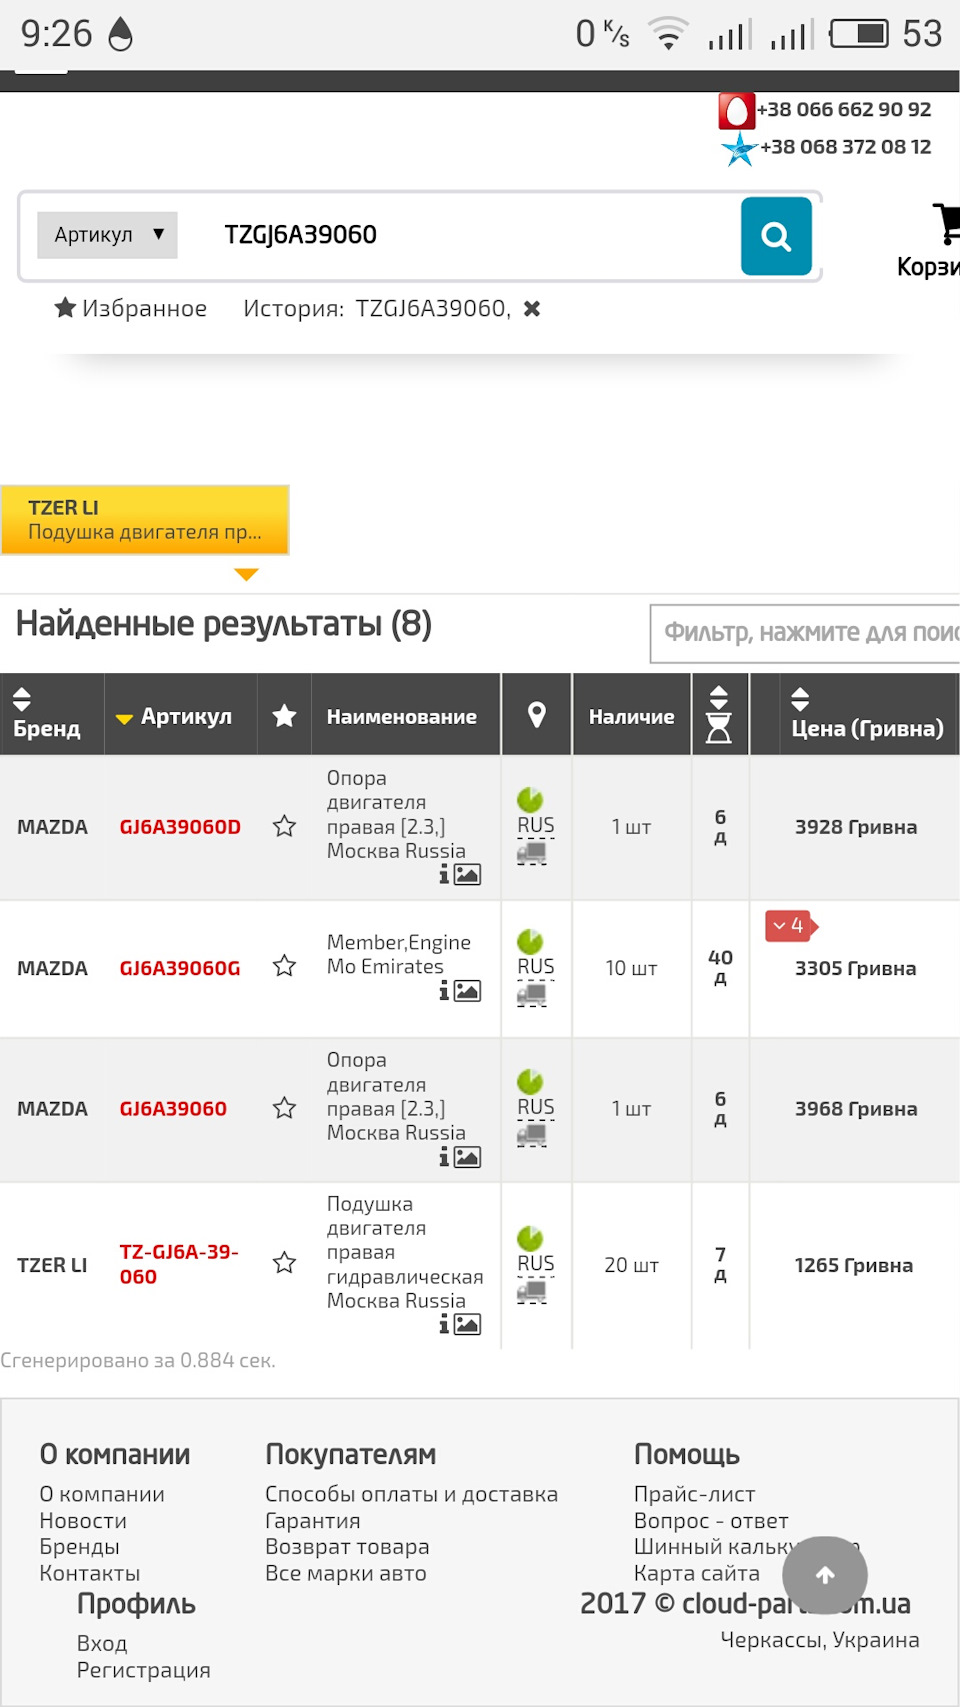Click the location pin column header
The width and height of the screenshot is (960, 1707).
[537, 714]
